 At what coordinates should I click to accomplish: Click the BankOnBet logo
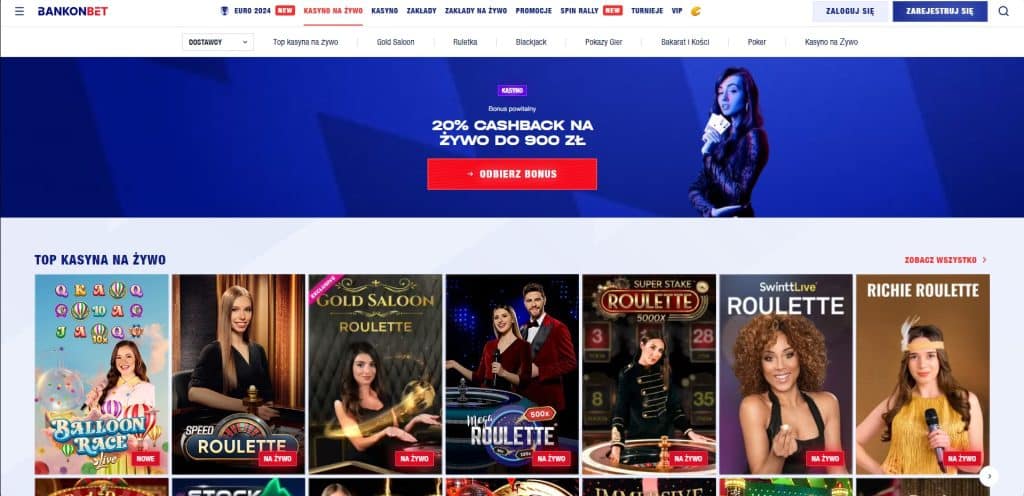click(73, 11)
